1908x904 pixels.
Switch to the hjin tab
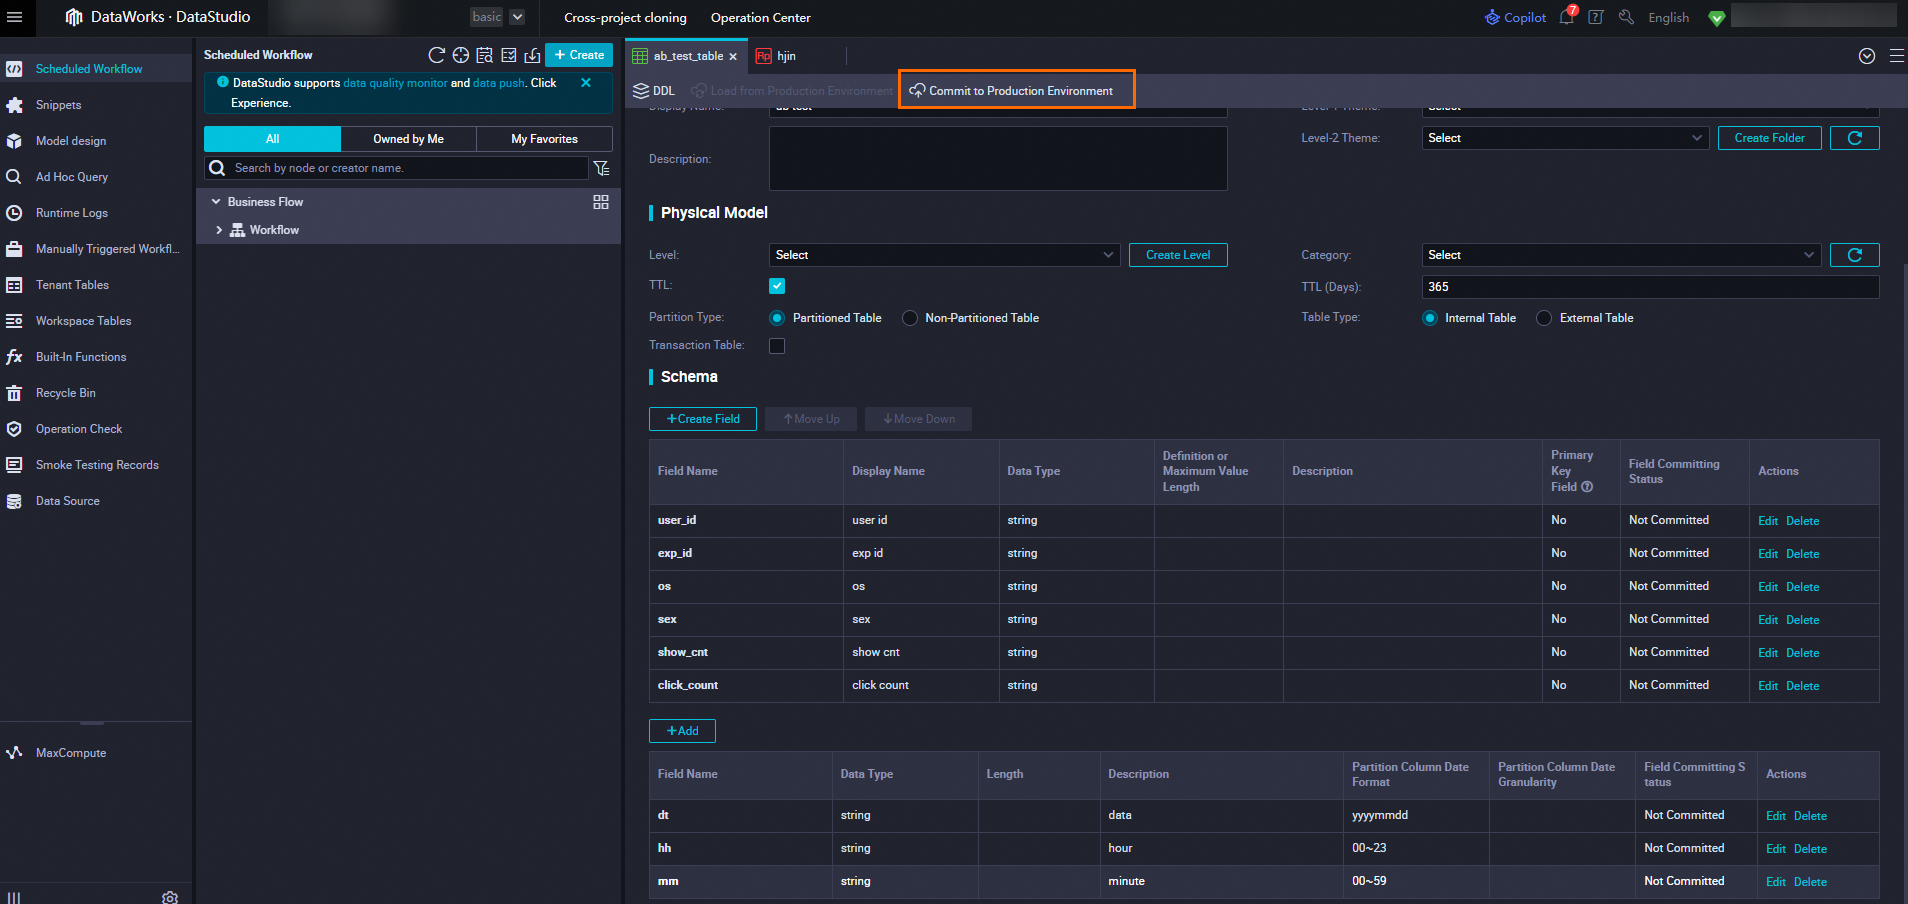pos(786,56)
